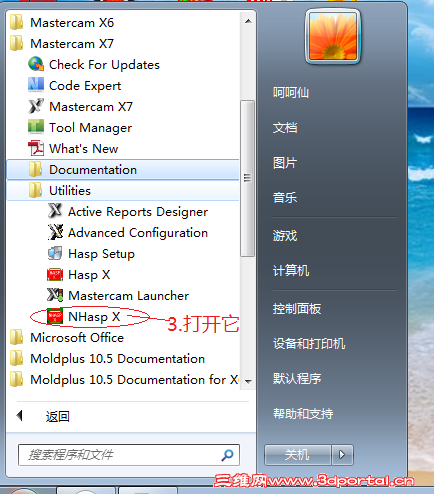Open 帮助和支持 help and support
The image size is (434, 494).
tap(303, 413)
